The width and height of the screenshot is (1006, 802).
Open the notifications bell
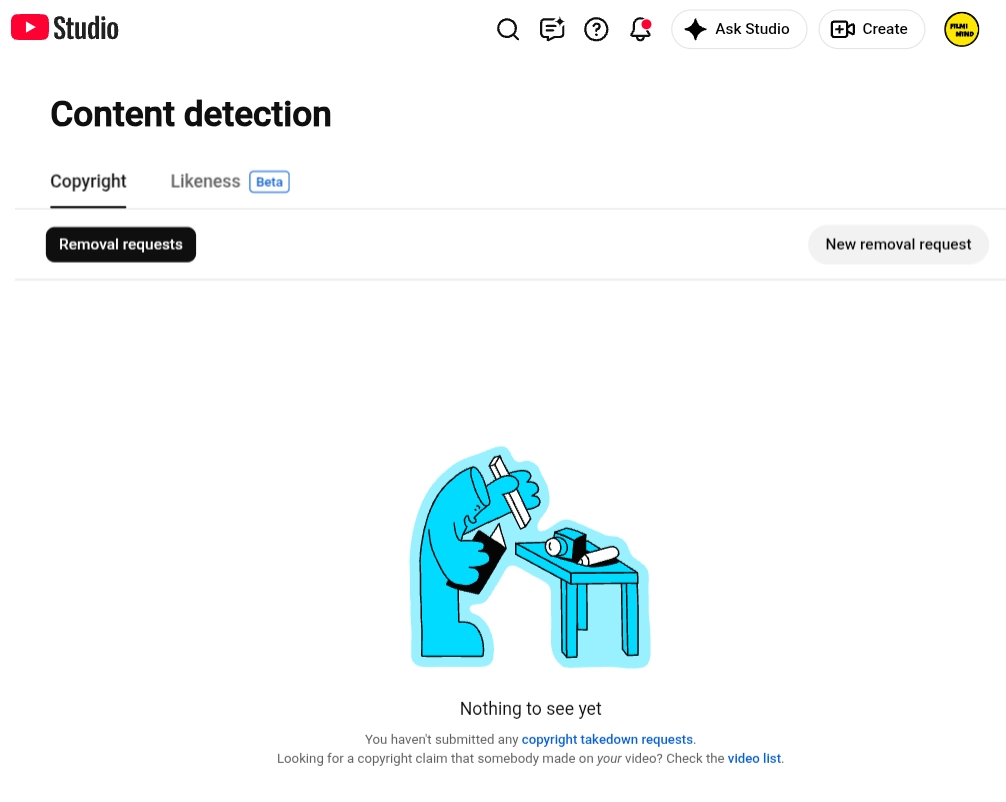tap(640, 29)
